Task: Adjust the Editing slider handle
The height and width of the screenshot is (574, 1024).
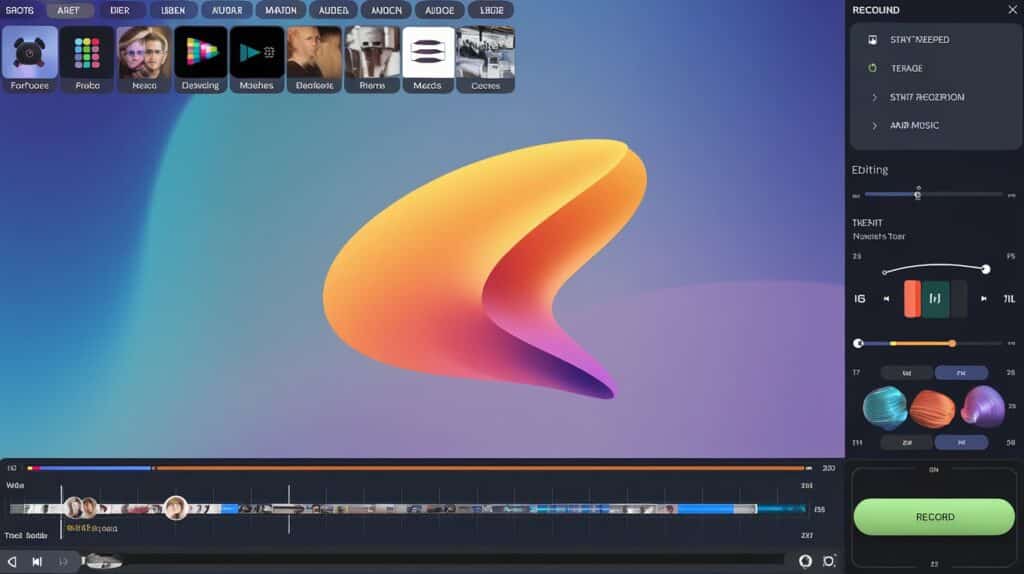Action: point(918,195)
